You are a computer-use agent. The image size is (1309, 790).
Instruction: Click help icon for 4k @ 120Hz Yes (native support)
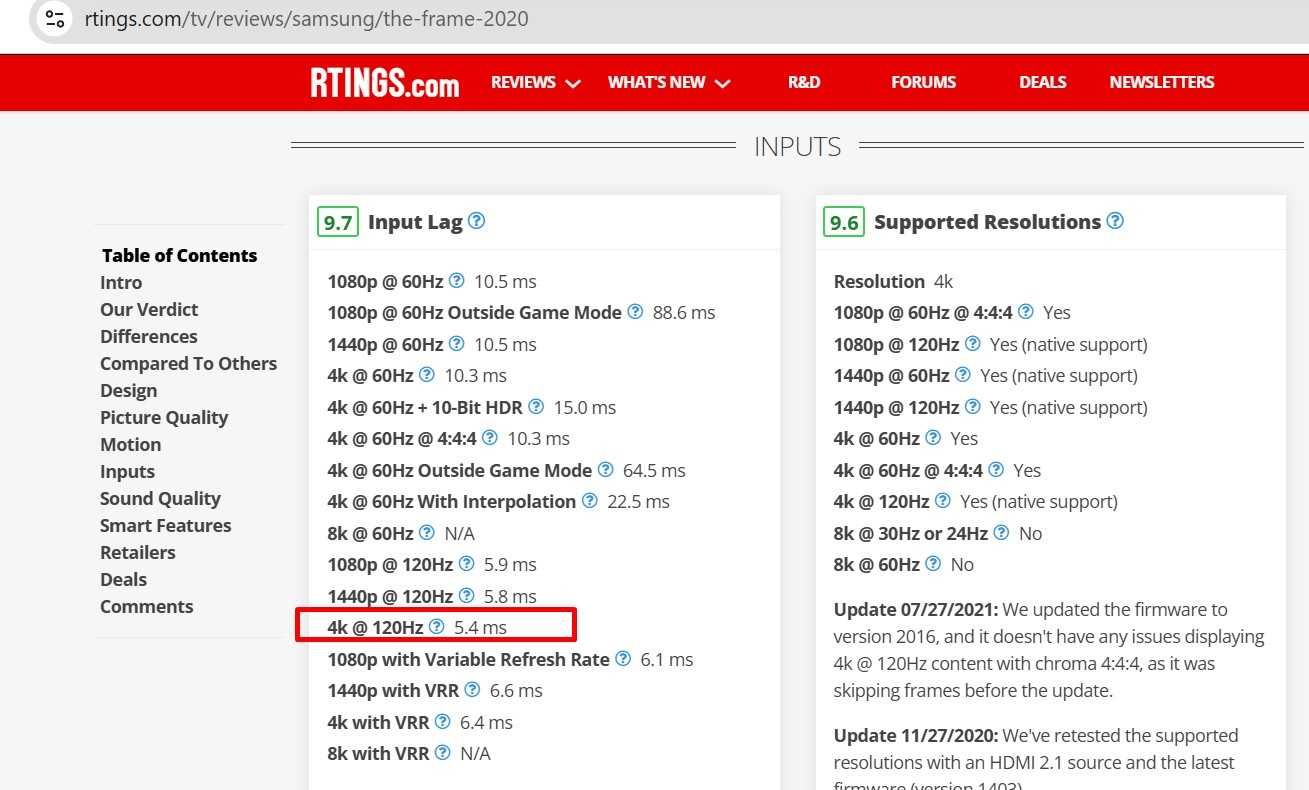[943, 501]
